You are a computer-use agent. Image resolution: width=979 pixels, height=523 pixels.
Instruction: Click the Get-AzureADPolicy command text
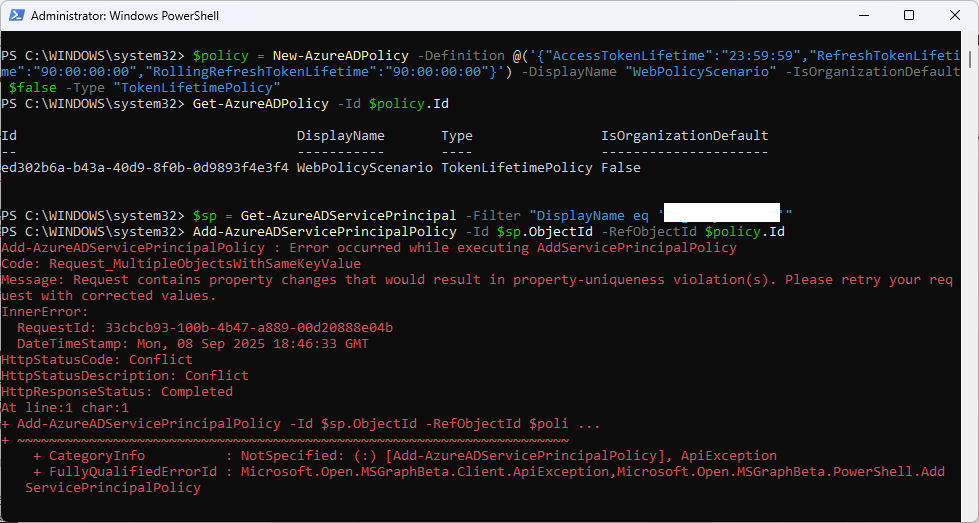tap(261, 104)
